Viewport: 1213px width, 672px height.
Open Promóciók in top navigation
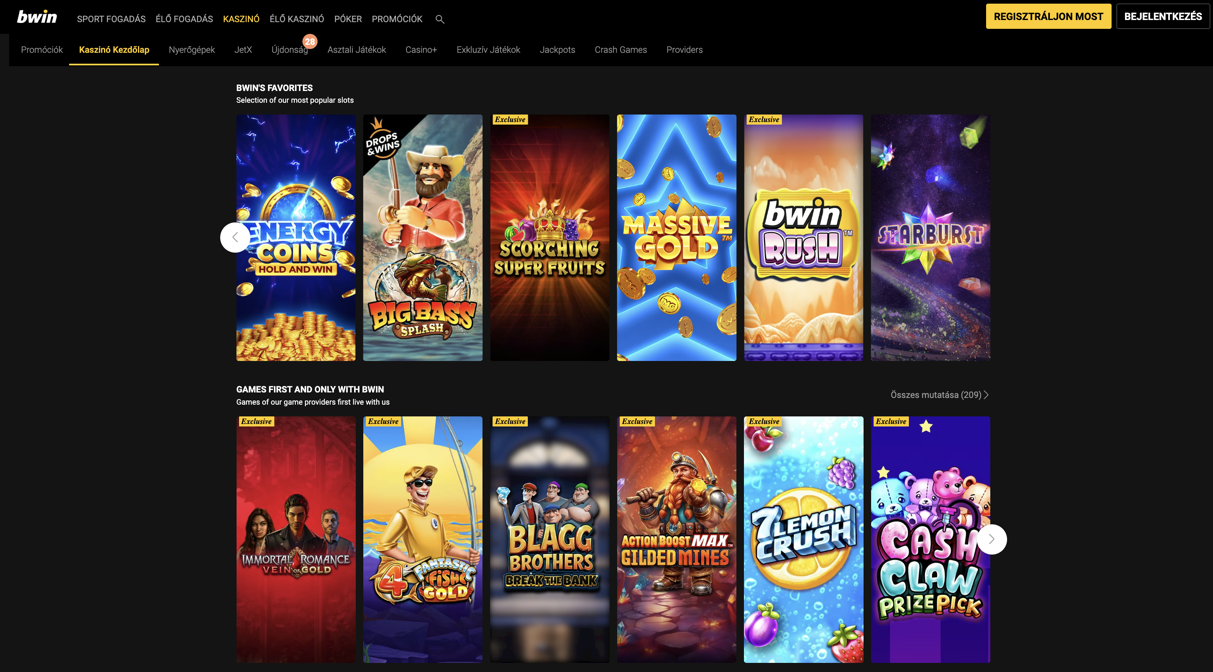click(x=397, y=19)
